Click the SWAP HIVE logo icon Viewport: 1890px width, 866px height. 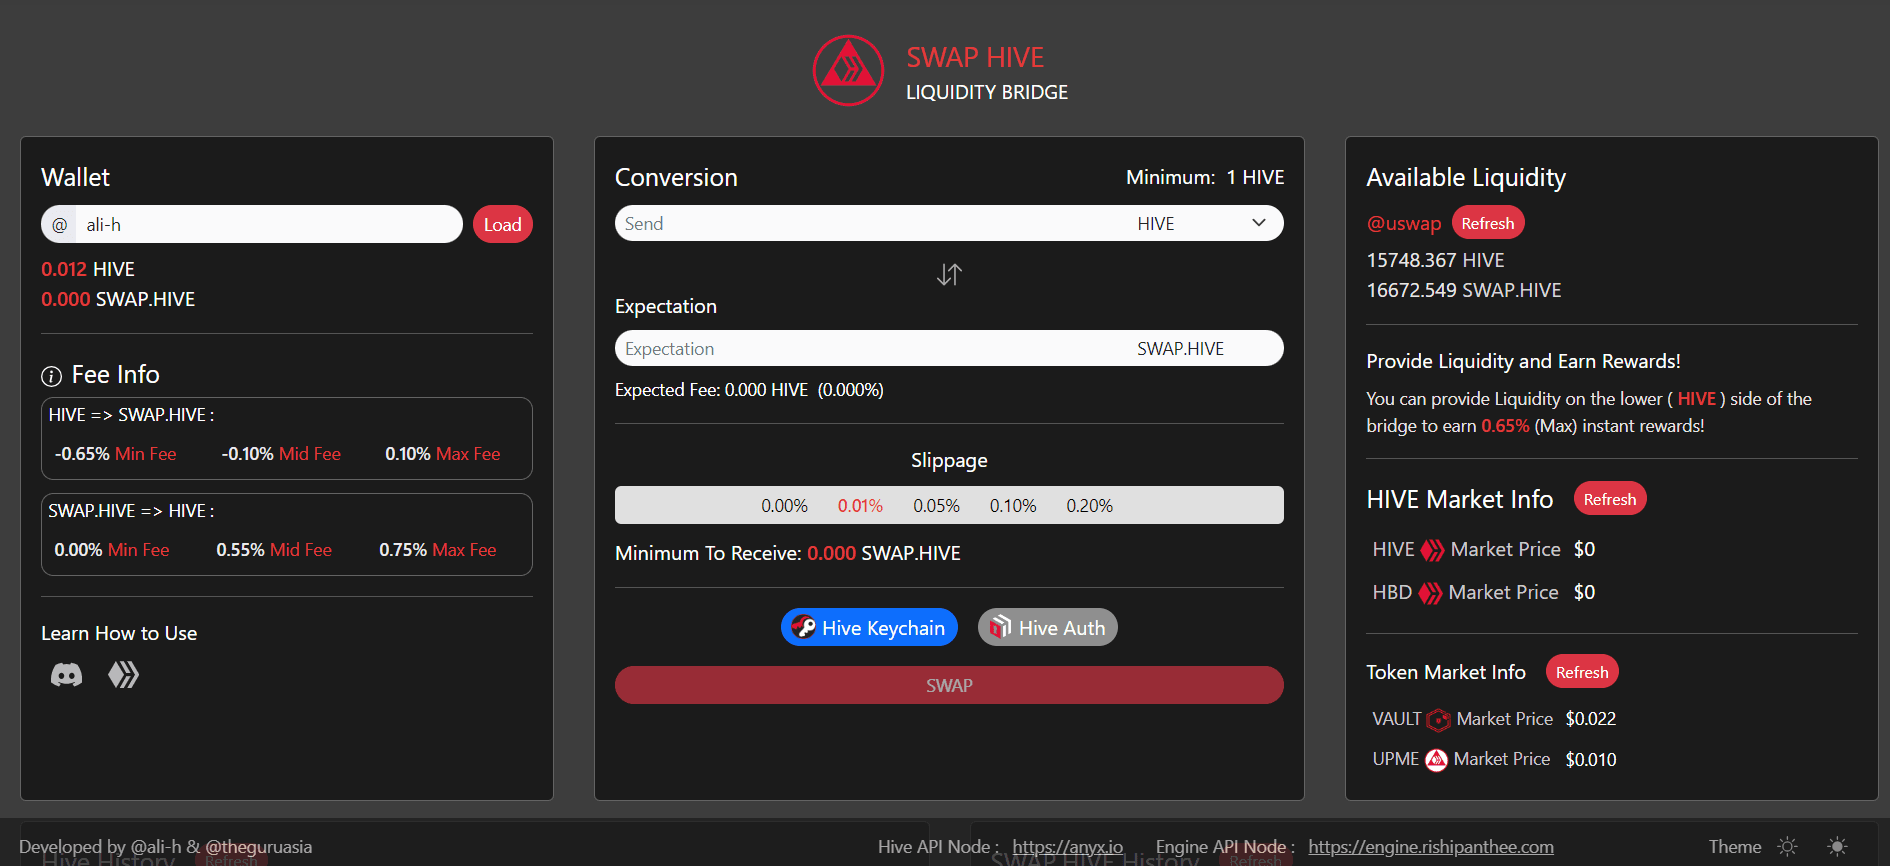coord(848,71)
